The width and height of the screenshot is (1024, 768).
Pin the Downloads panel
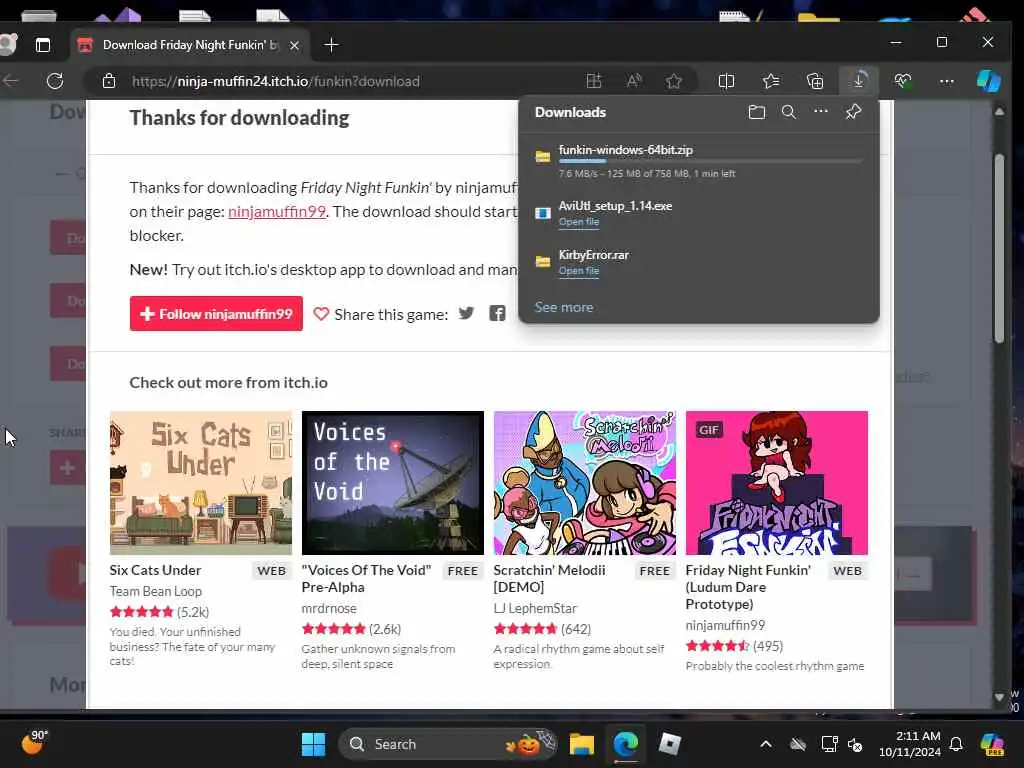click(854, 112)
